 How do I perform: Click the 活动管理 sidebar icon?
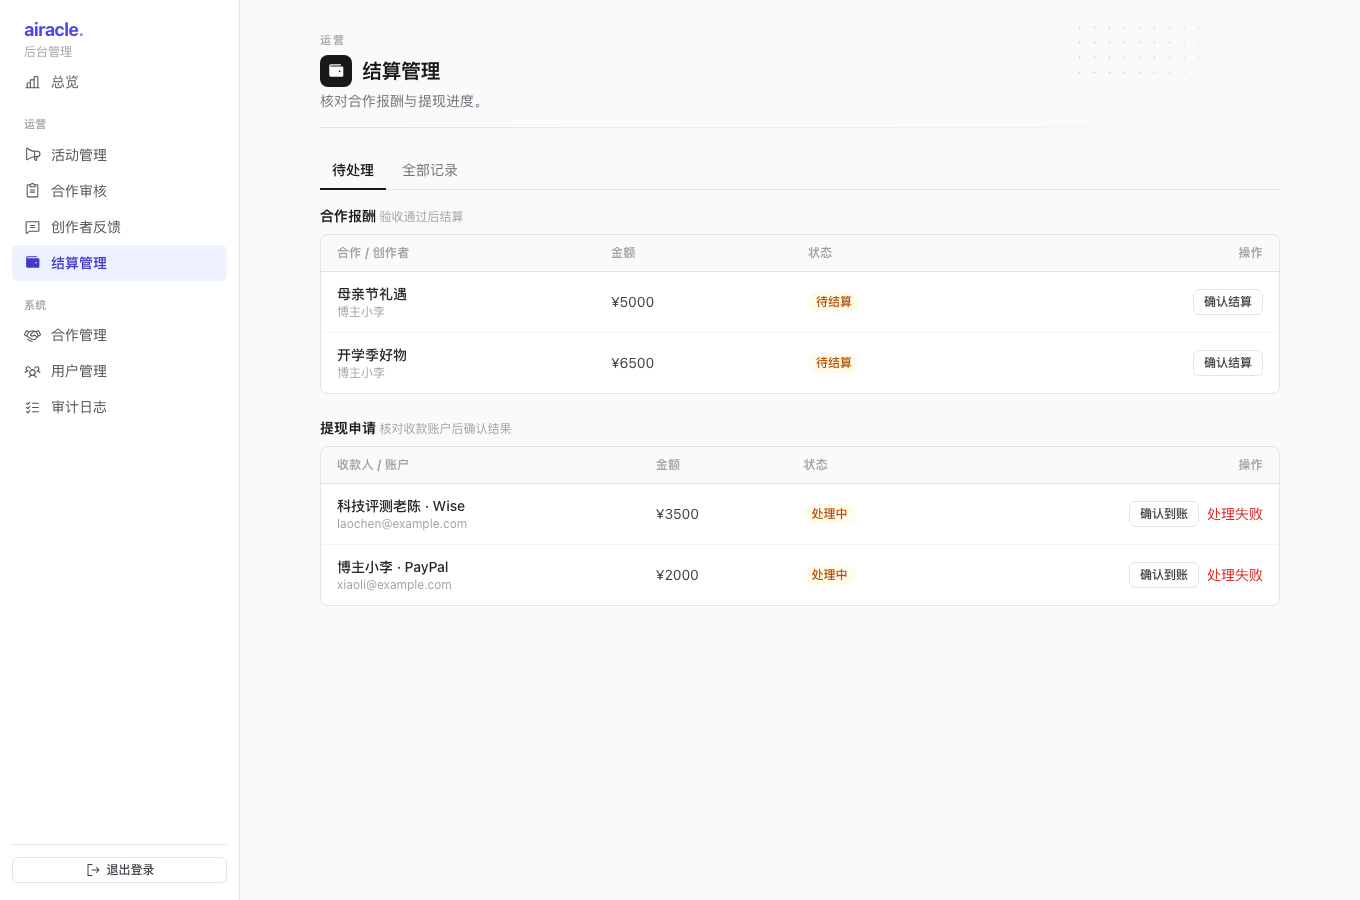click(32, 155)
